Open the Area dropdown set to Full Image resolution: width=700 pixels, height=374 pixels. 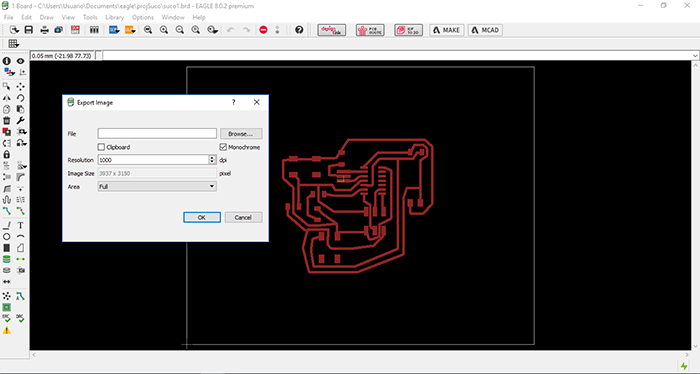tap(157, 187)
